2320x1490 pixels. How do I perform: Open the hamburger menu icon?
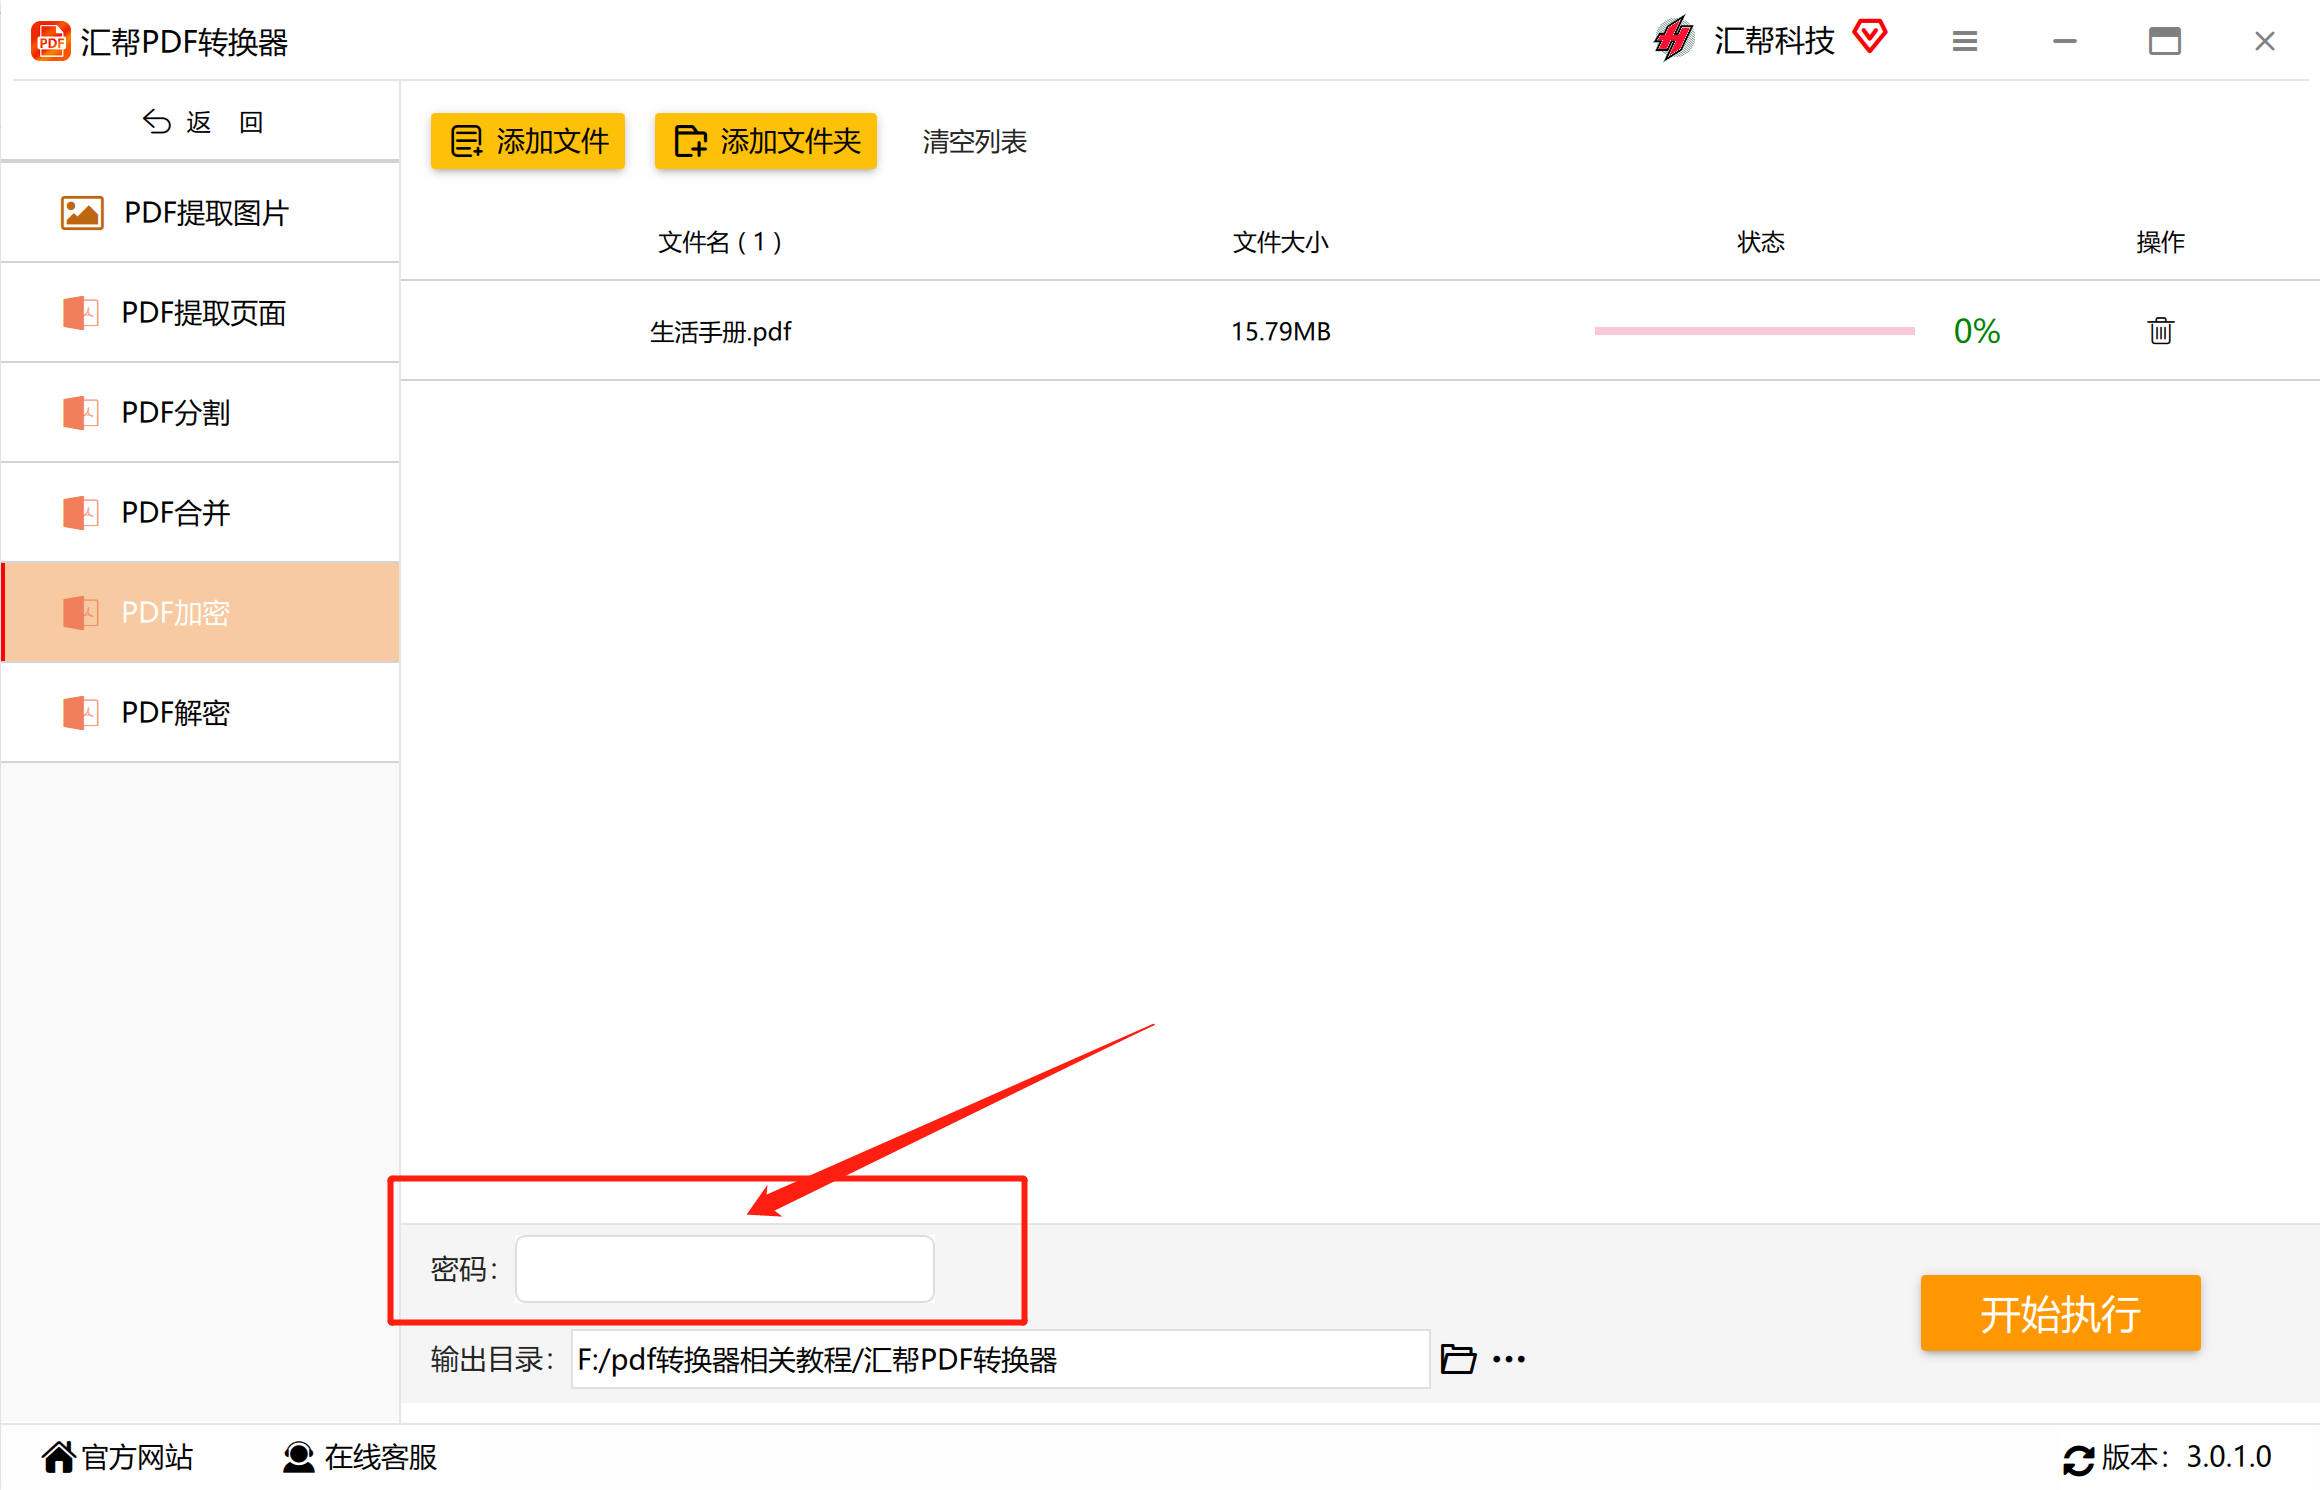[1964, 41]
